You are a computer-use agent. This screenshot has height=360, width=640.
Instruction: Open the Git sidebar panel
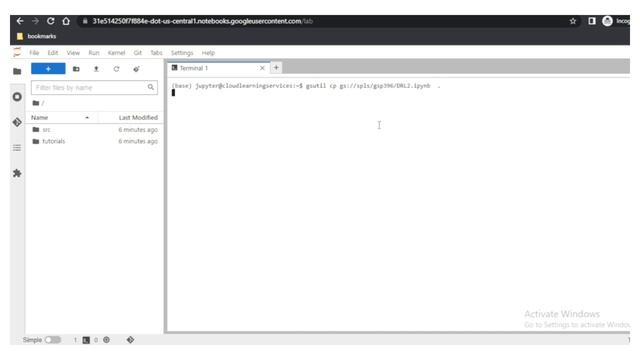pyautogui.click(x=17, y=122)
